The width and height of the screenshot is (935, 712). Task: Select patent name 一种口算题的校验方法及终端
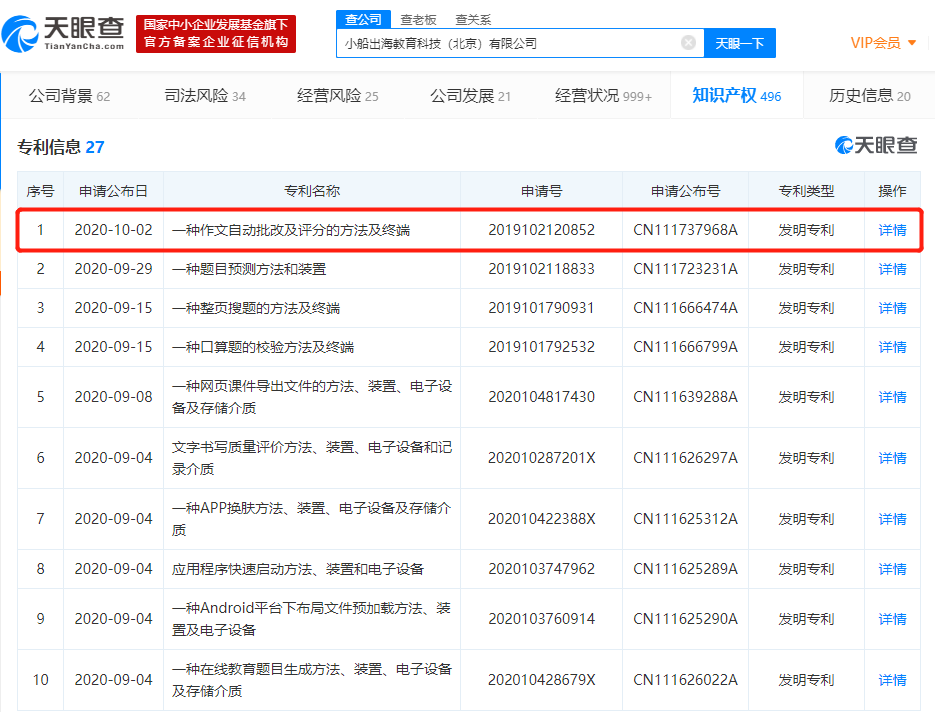pyautogui.click(x=262, y=347)
